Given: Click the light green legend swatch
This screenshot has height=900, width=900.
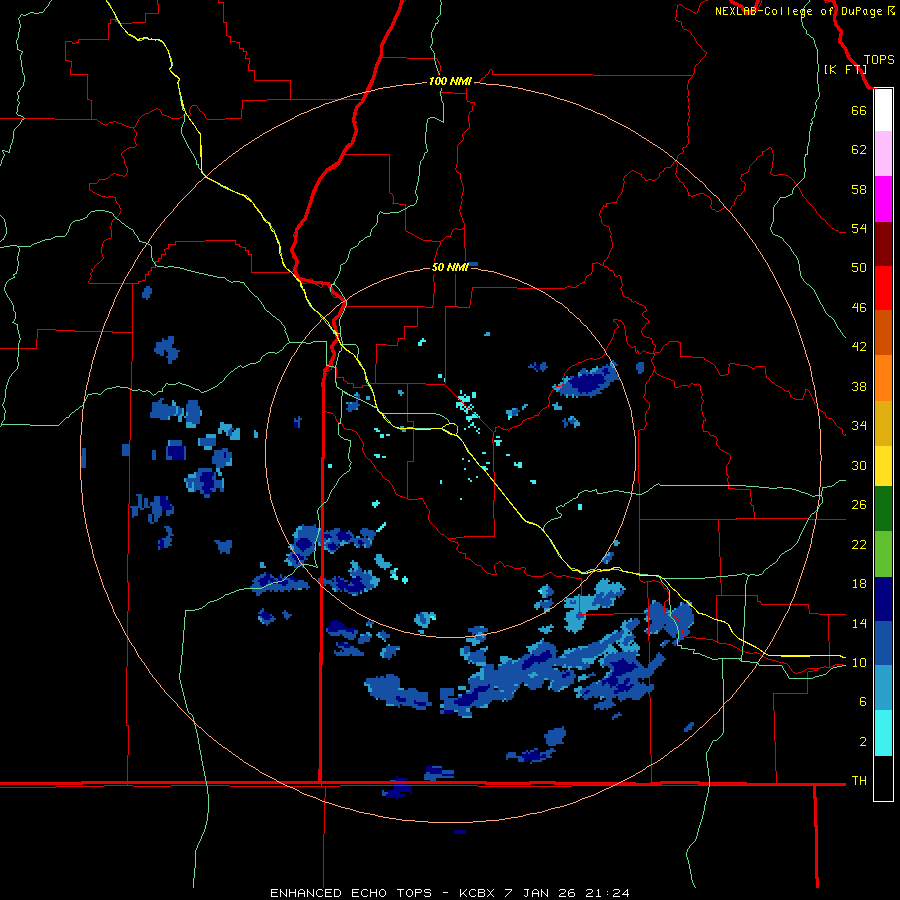Looking at the screenshot, I should tap(883, 554).
